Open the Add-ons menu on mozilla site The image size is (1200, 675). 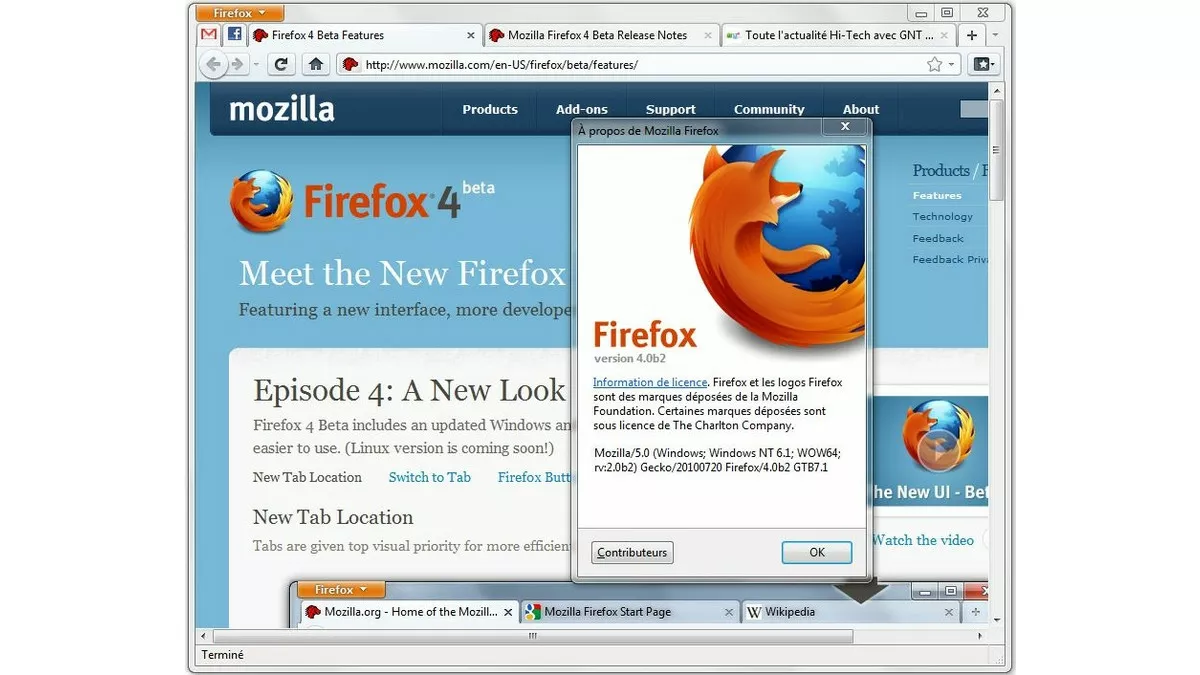[x=581, y=109]
